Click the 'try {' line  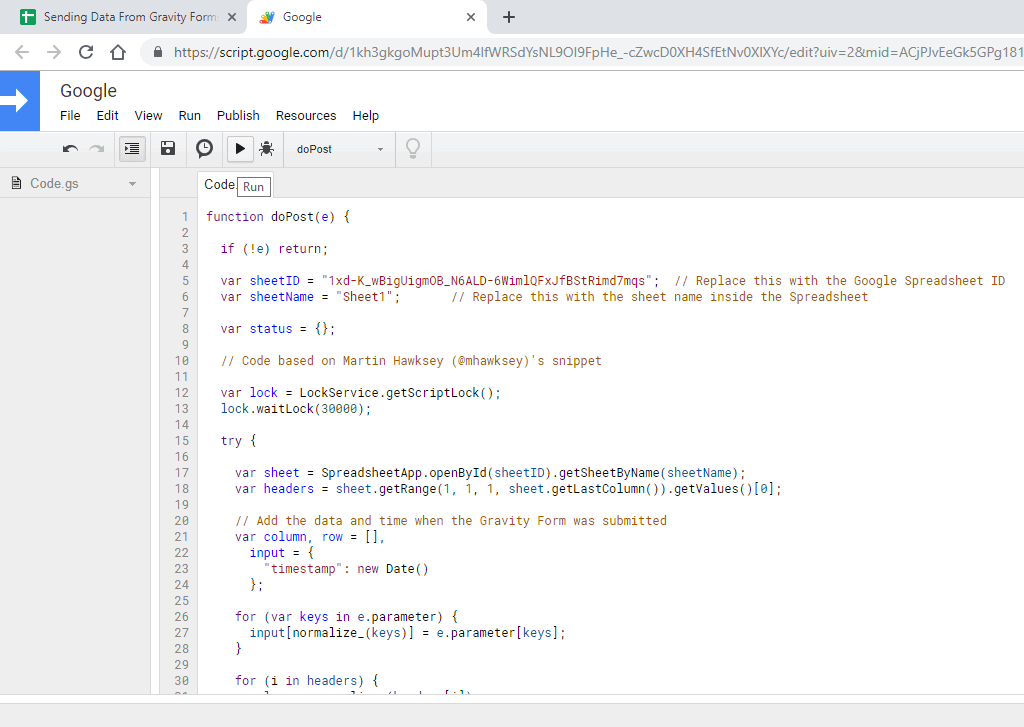click(x=238, y=441)
